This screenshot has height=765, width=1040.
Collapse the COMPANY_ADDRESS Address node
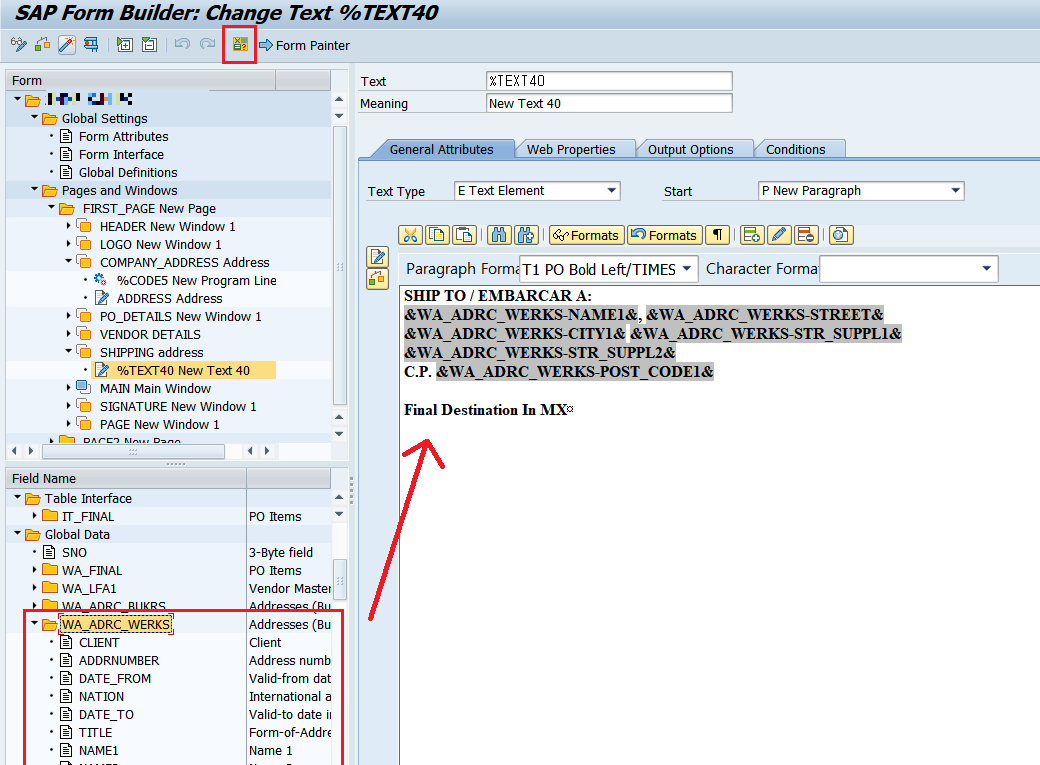pos(68,261)
